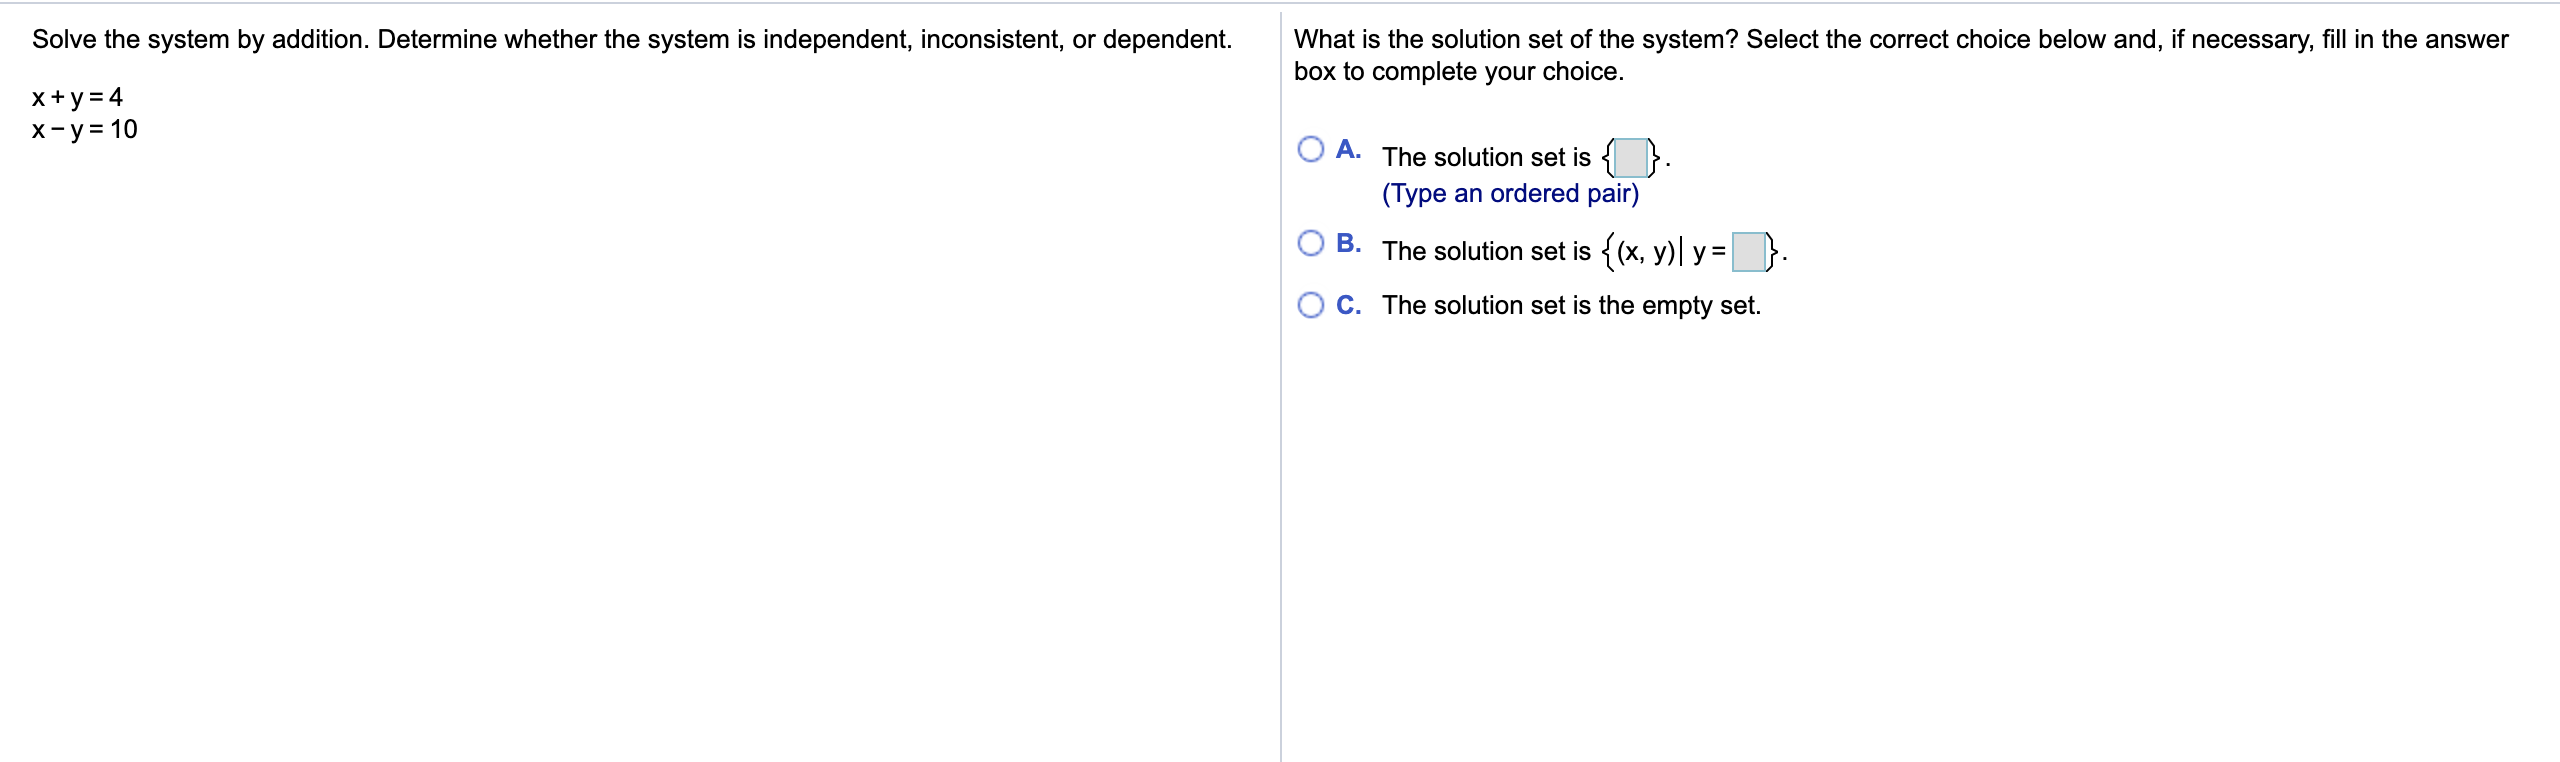The width and height of the screenshot is (2560, 762).
Task: Select radio button for choice C
Action: tap(1313, 304)
